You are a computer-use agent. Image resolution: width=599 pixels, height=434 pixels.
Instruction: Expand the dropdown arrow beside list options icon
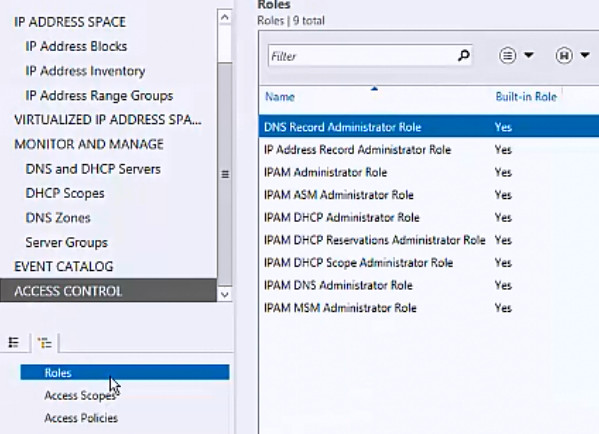coord(529,55)
